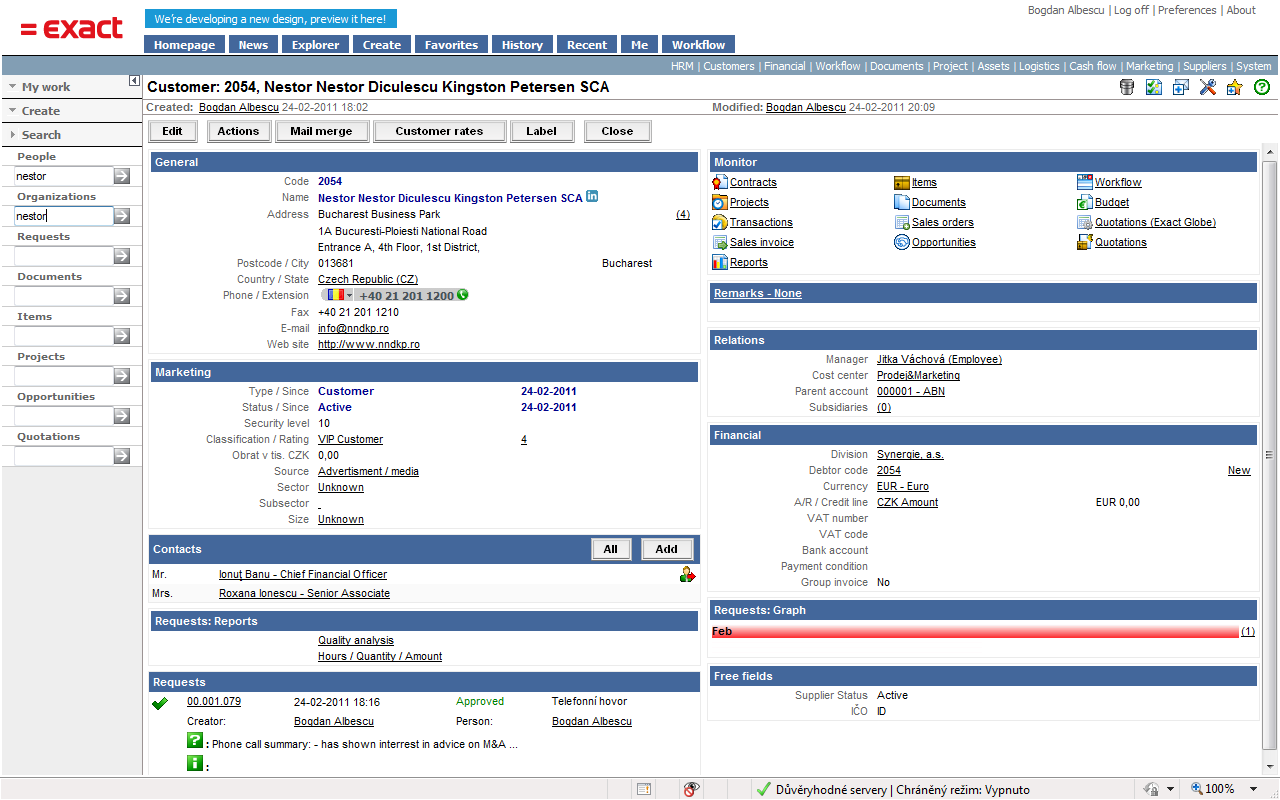Click the Log off link
This screenshot has height=800, width=1280.
[x=1131, y=10]
